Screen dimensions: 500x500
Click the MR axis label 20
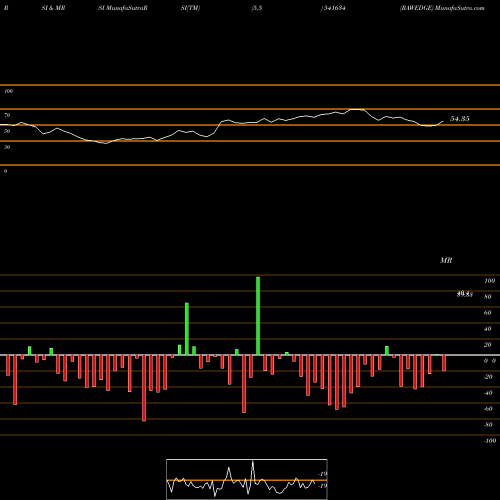click(x=488, y=345)
